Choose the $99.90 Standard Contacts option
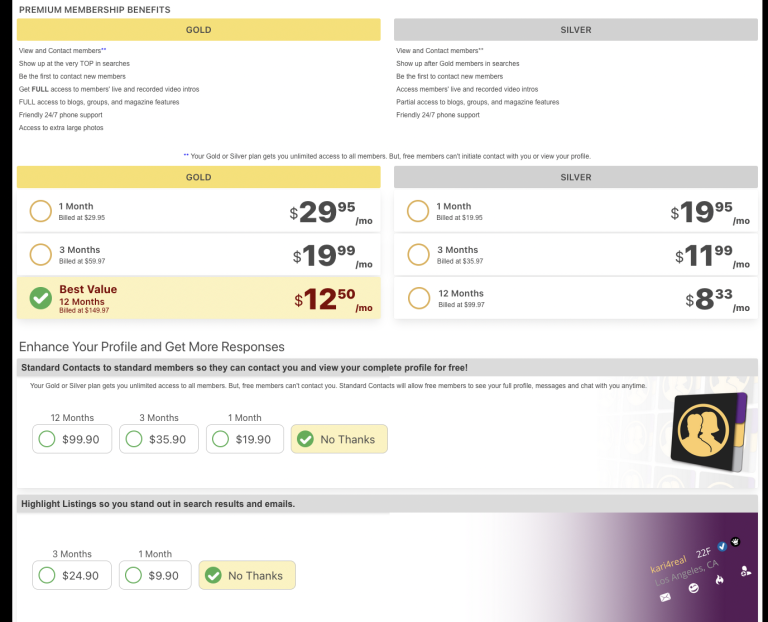The width and height of the screenshot is (768, 622). click(x=47, y=439)
